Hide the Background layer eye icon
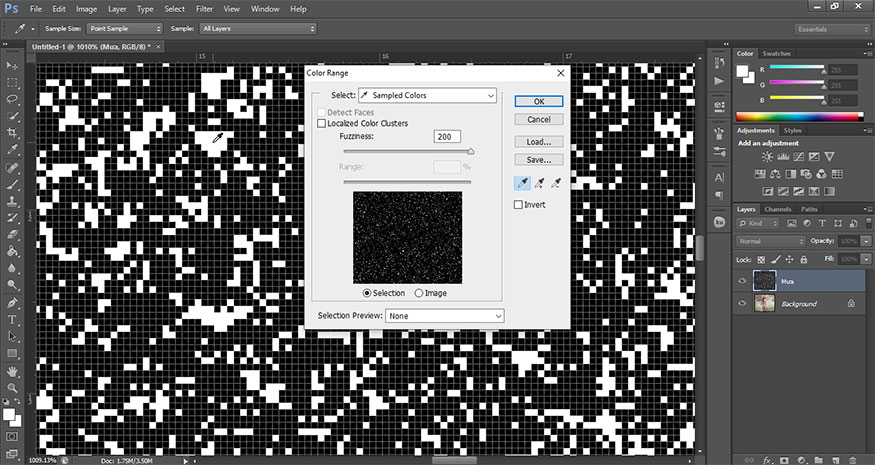 [742, 304]
